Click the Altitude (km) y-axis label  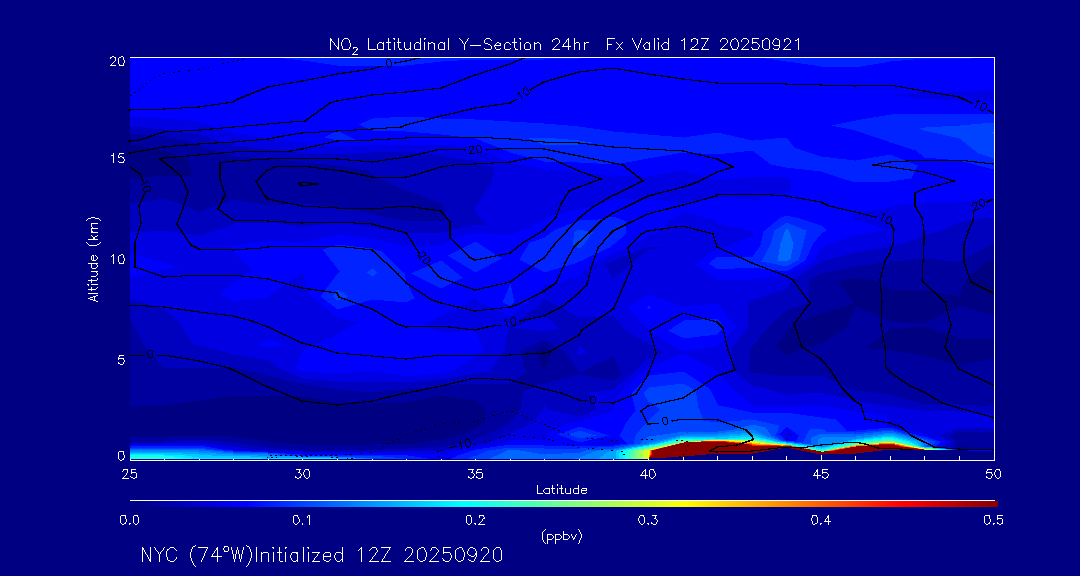click(94, 258)
